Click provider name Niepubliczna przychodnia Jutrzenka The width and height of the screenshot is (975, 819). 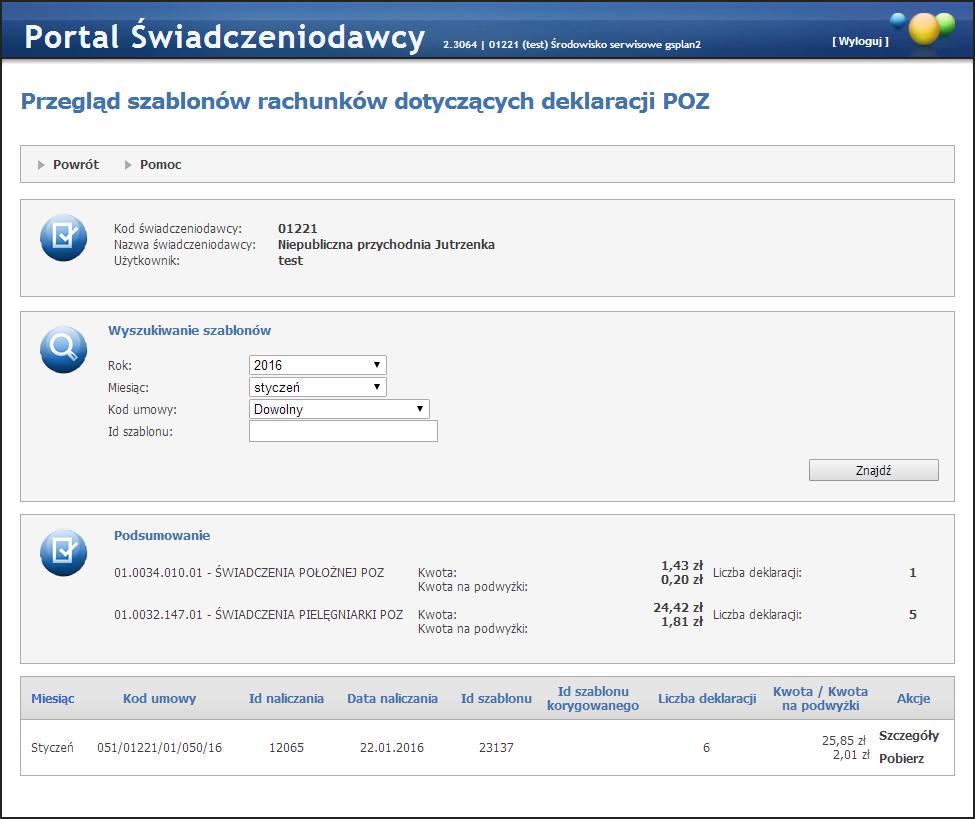[386, 244]
